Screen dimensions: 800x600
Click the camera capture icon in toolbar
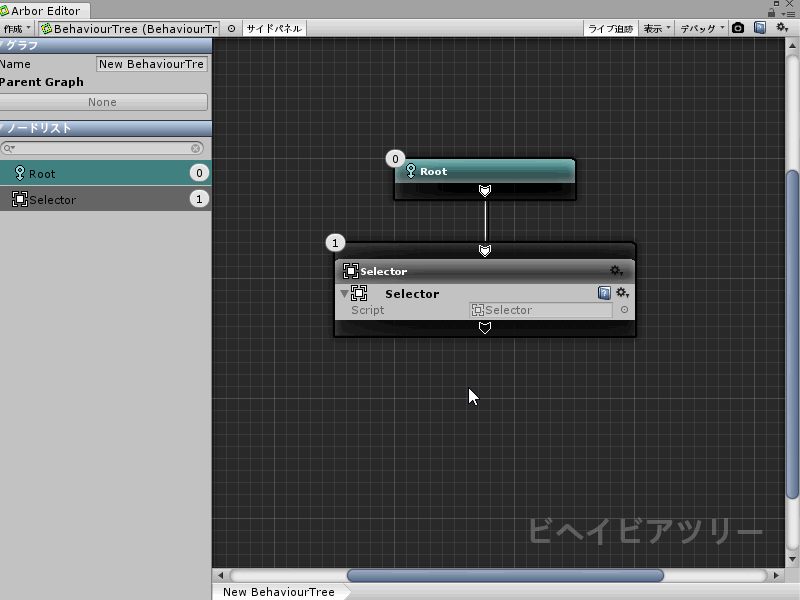point(738,28)
